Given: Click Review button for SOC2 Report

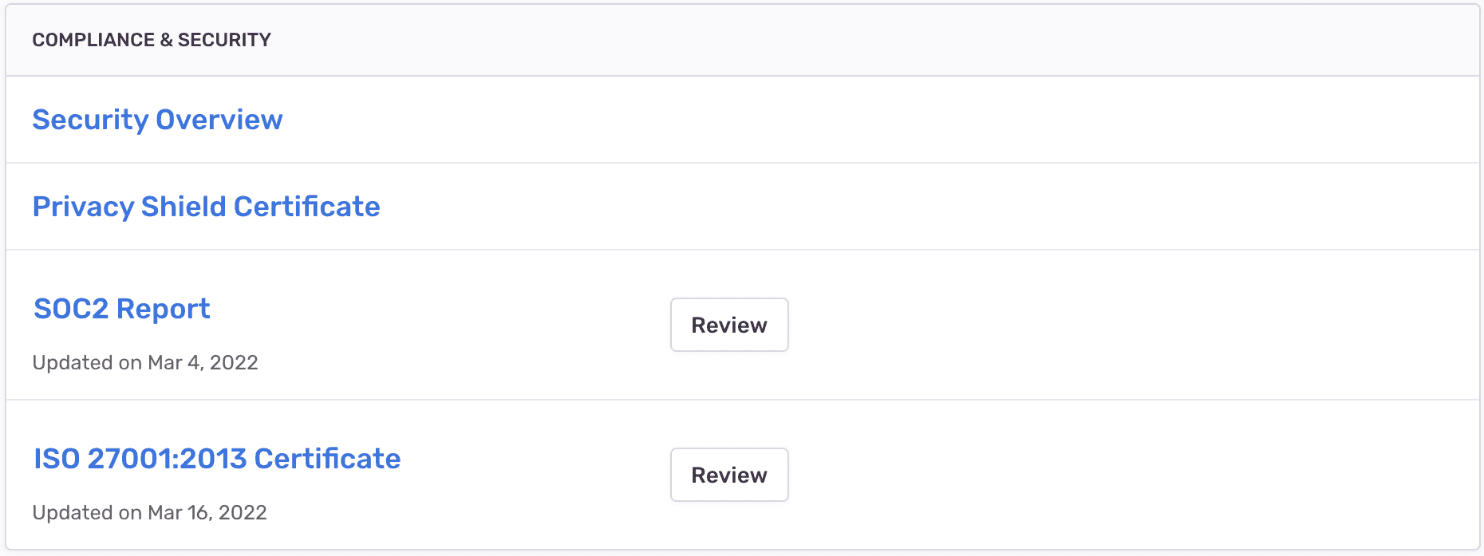Looking at the screenshot, I should pos(729,325).
